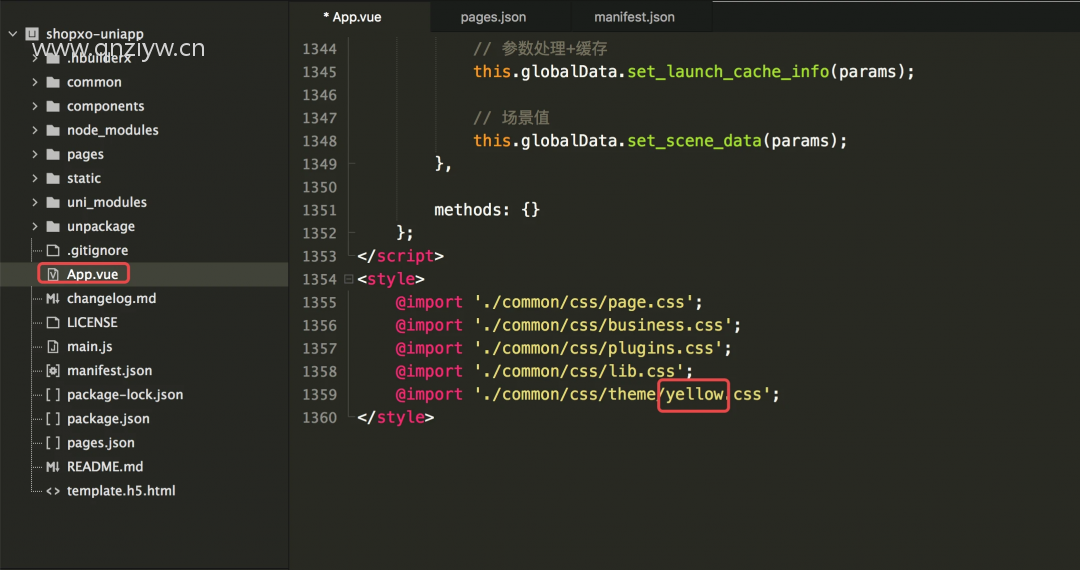This screenshot has height=570, width=1080.
Task: Open LICENSE from the file tree
Action: coord(92,323)
